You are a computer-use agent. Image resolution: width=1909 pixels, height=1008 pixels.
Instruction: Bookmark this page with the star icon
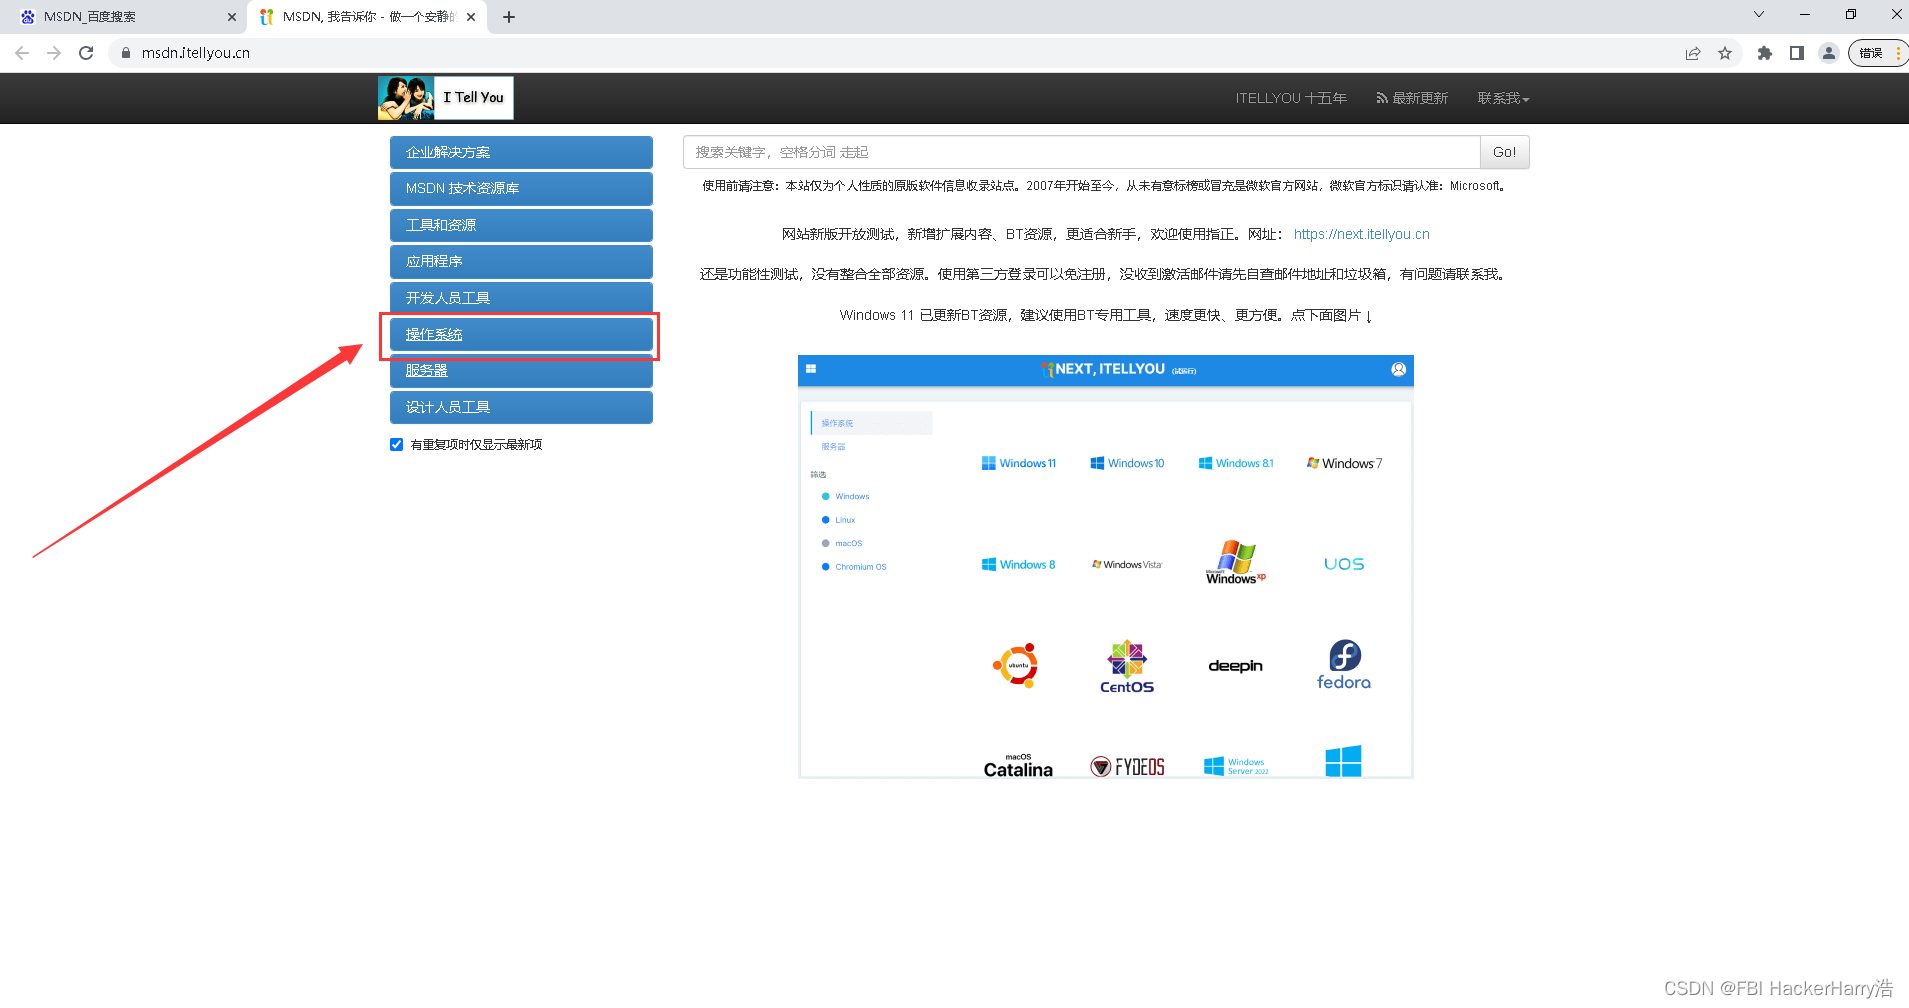click(x=1725, y=53)
